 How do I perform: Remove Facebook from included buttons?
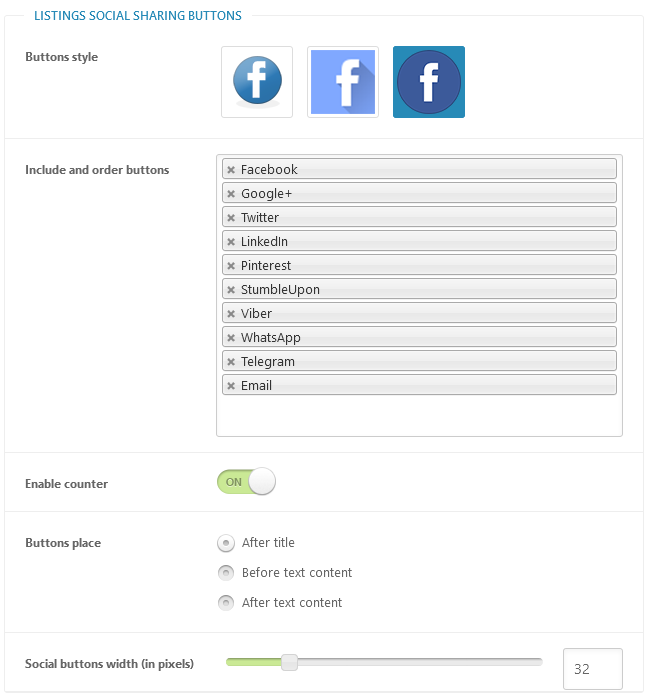[x=231, y=169]
